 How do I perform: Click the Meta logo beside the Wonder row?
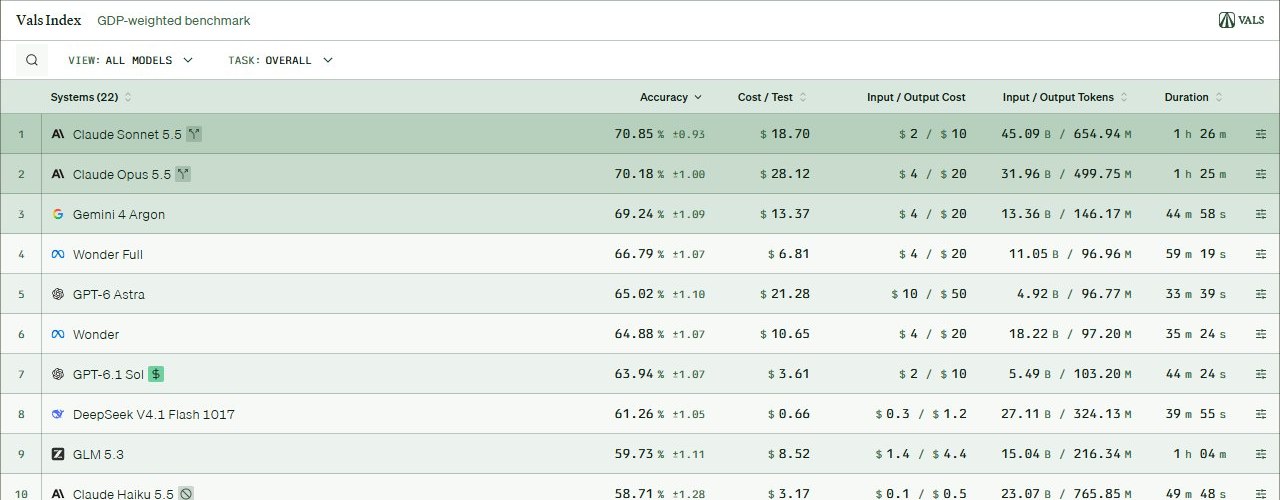pos(58,334)
